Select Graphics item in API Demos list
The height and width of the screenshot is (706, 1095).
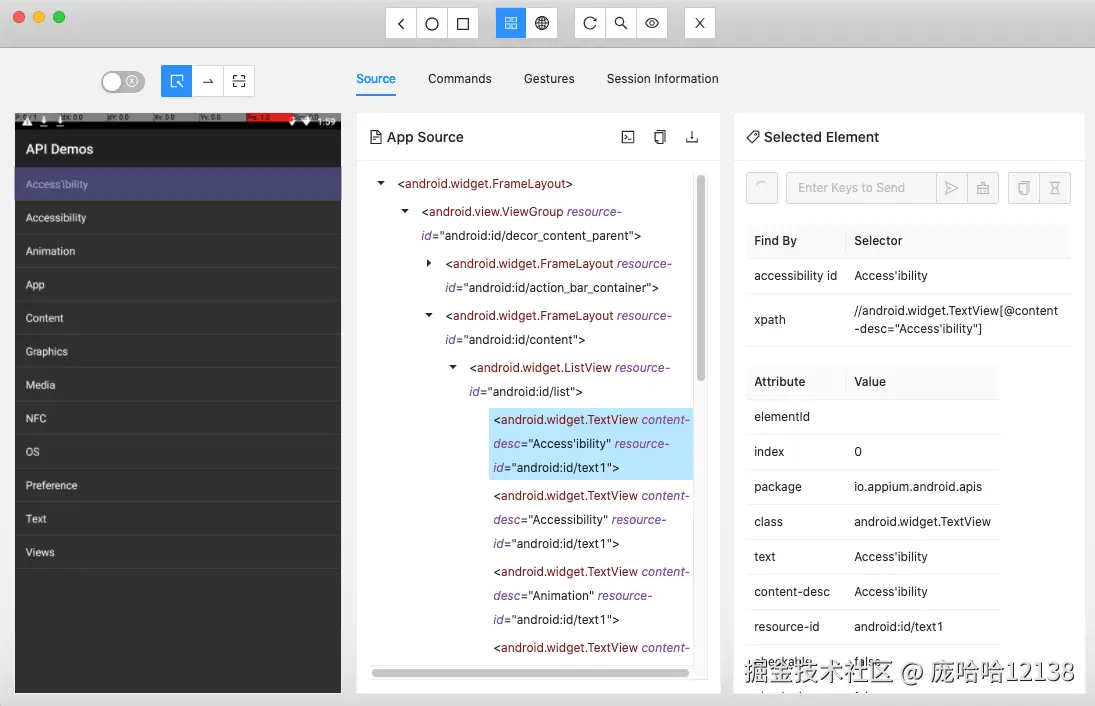coord(178,352)
